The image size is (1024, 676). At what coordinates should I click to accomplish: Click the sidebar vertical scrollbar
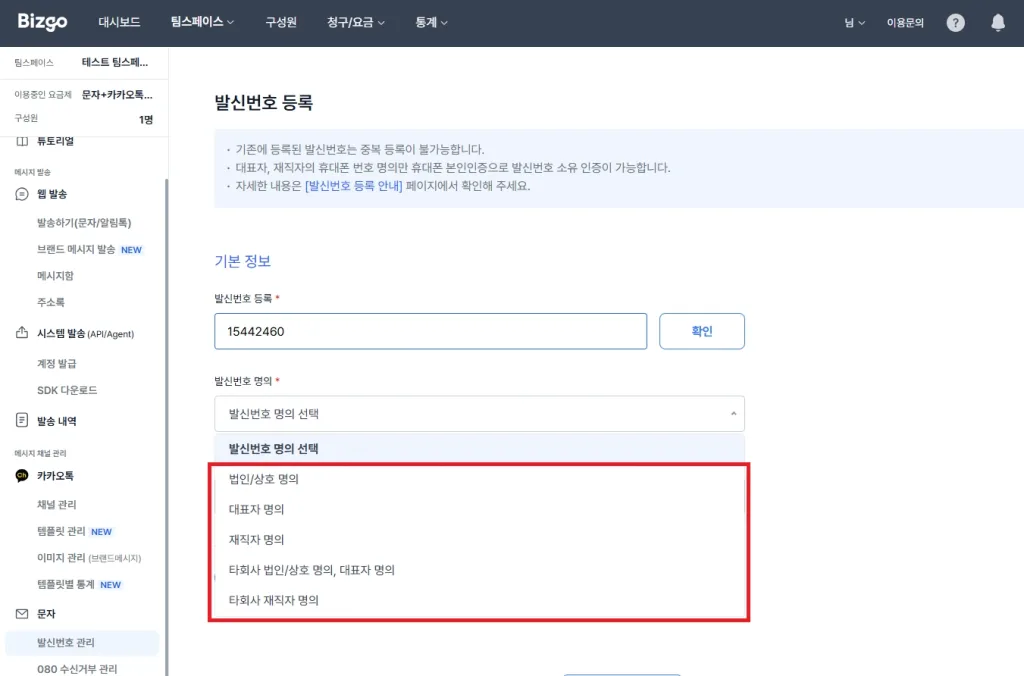[167, 425]
